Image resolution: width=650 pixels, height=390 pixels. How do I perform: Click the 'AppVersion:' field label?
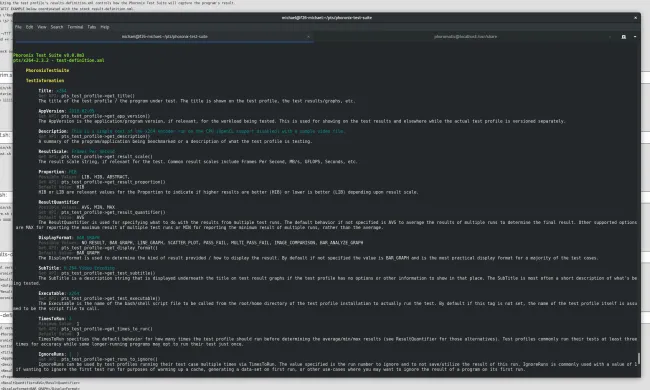tap(52, 111)
